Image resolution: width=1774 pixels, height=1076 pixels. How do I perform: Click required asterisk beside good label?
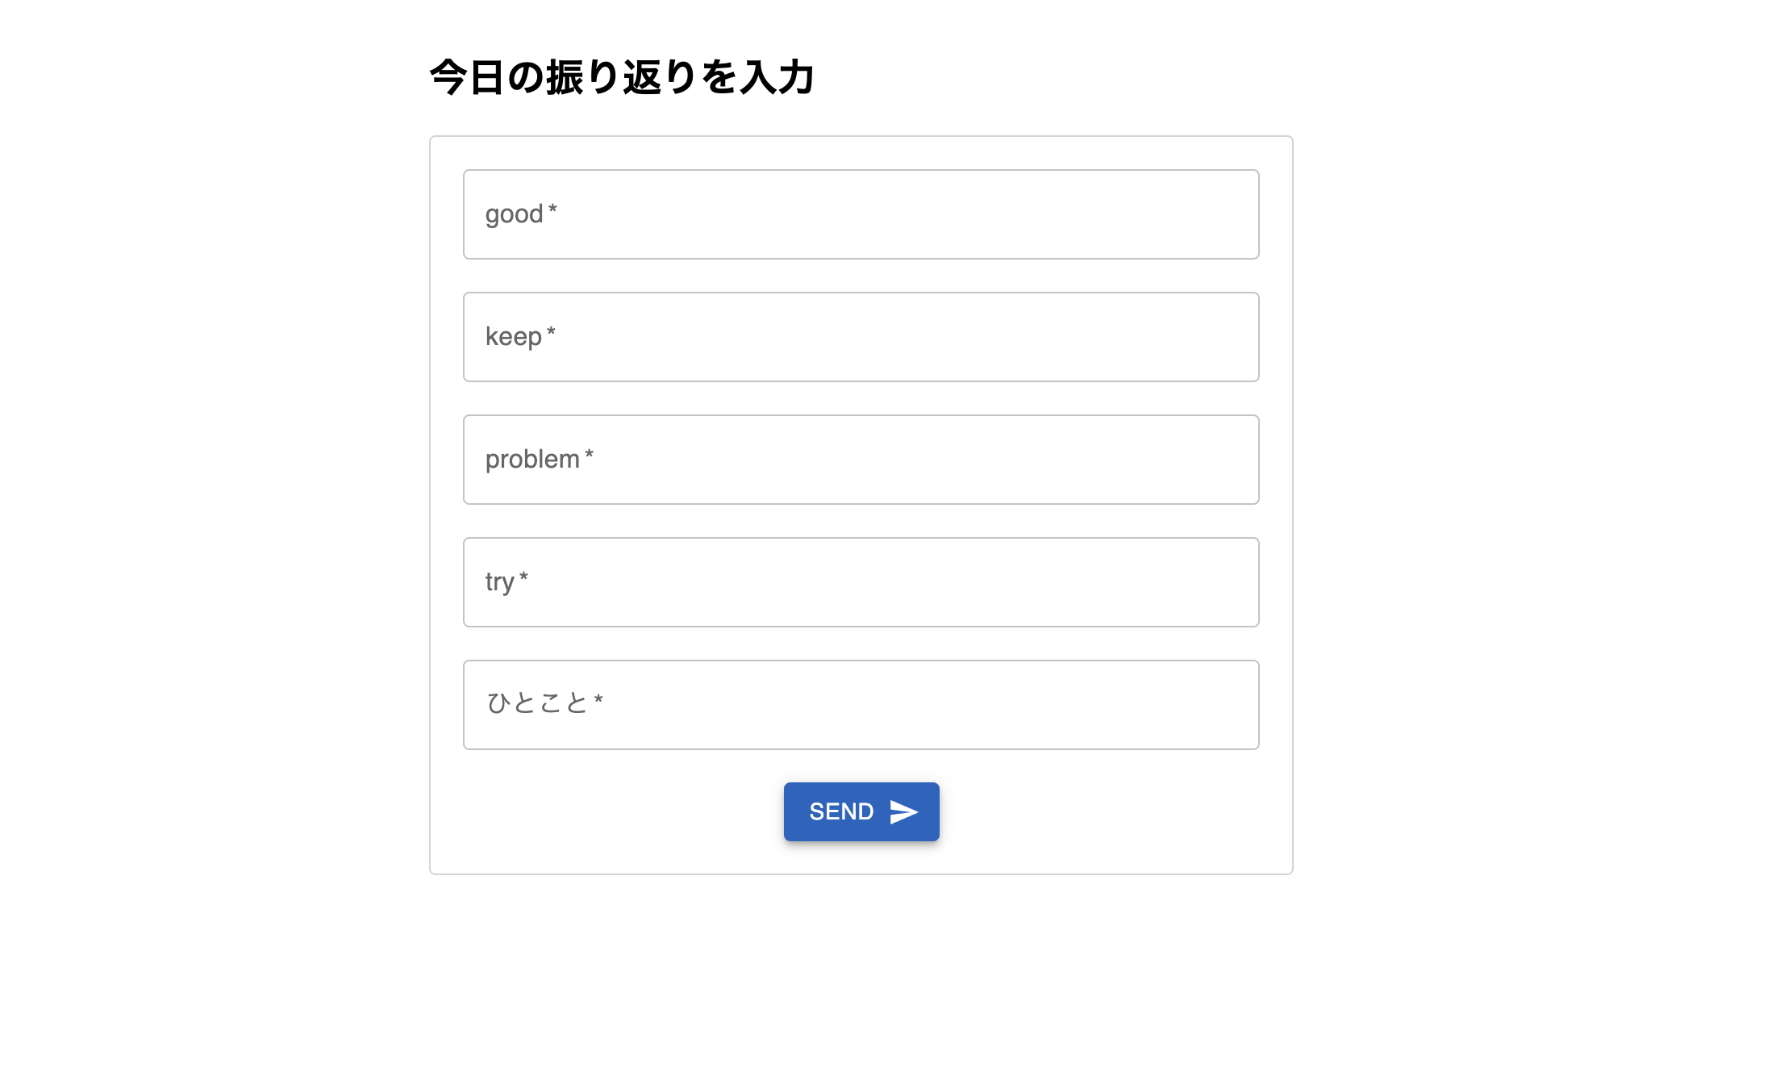552,210
